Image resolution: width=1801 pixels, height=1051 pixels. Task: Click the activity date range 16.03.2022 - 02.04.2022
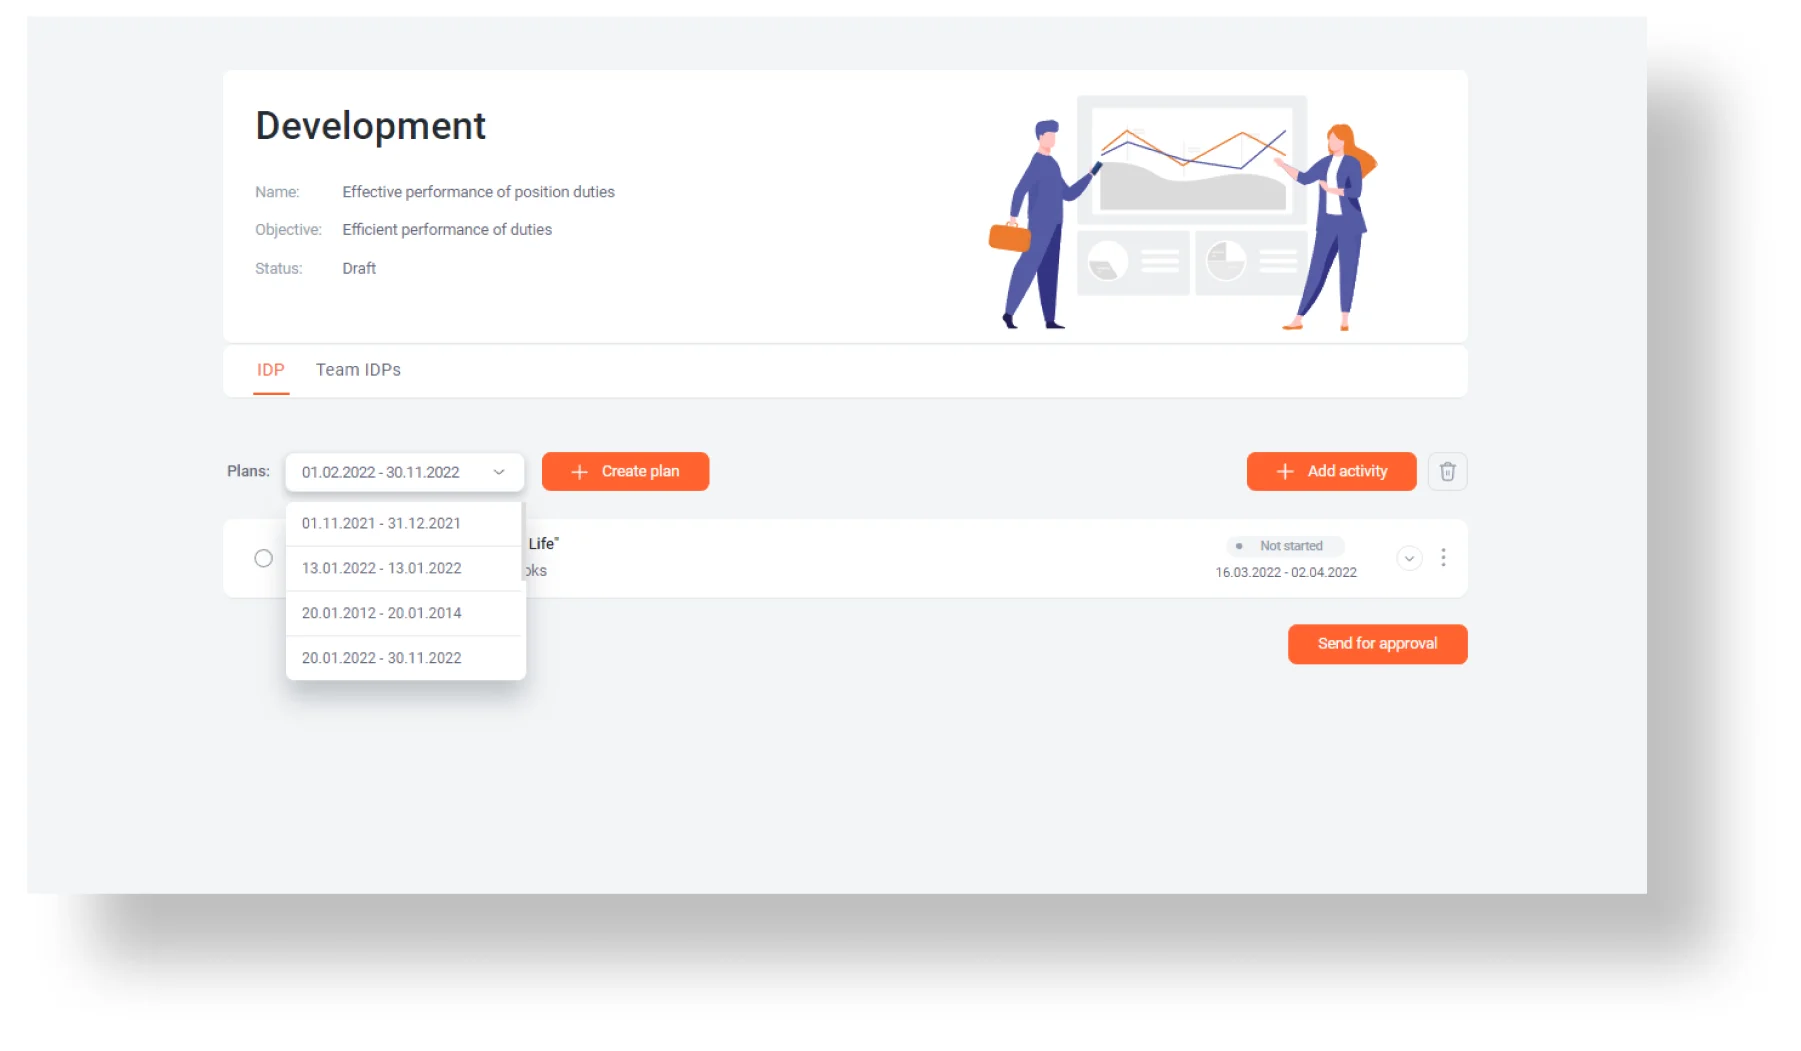tap(1285, 573)
